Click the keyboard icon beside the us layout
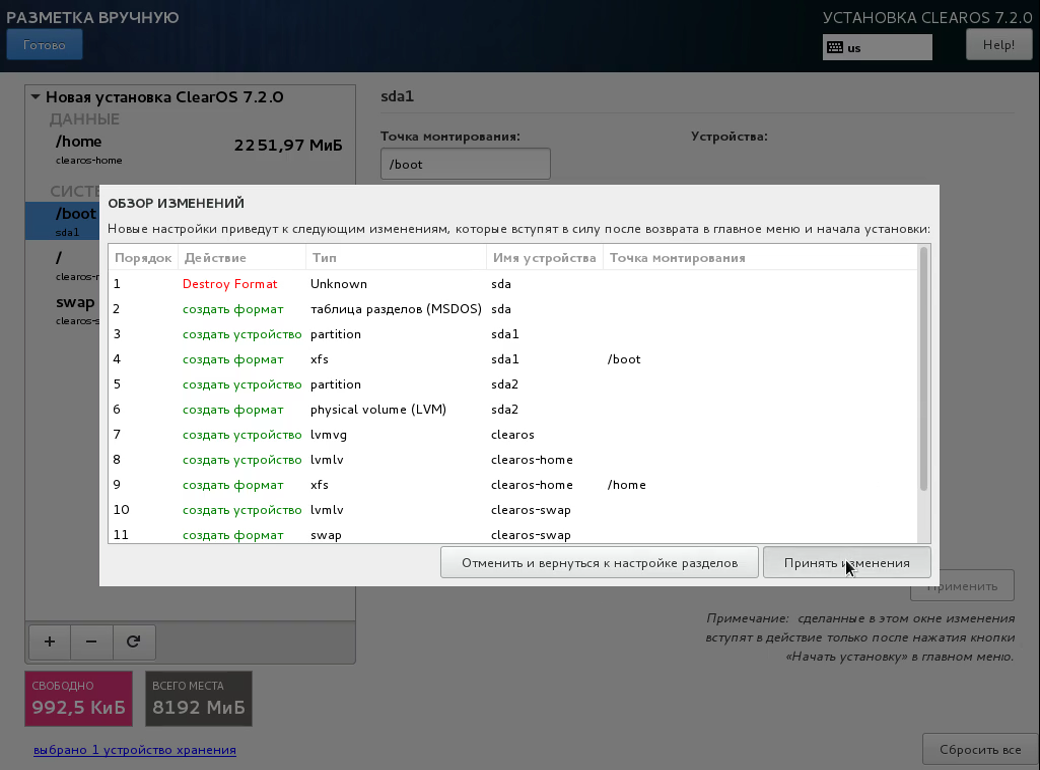This screenshot has height=770, width=1040. click(836, 48)
